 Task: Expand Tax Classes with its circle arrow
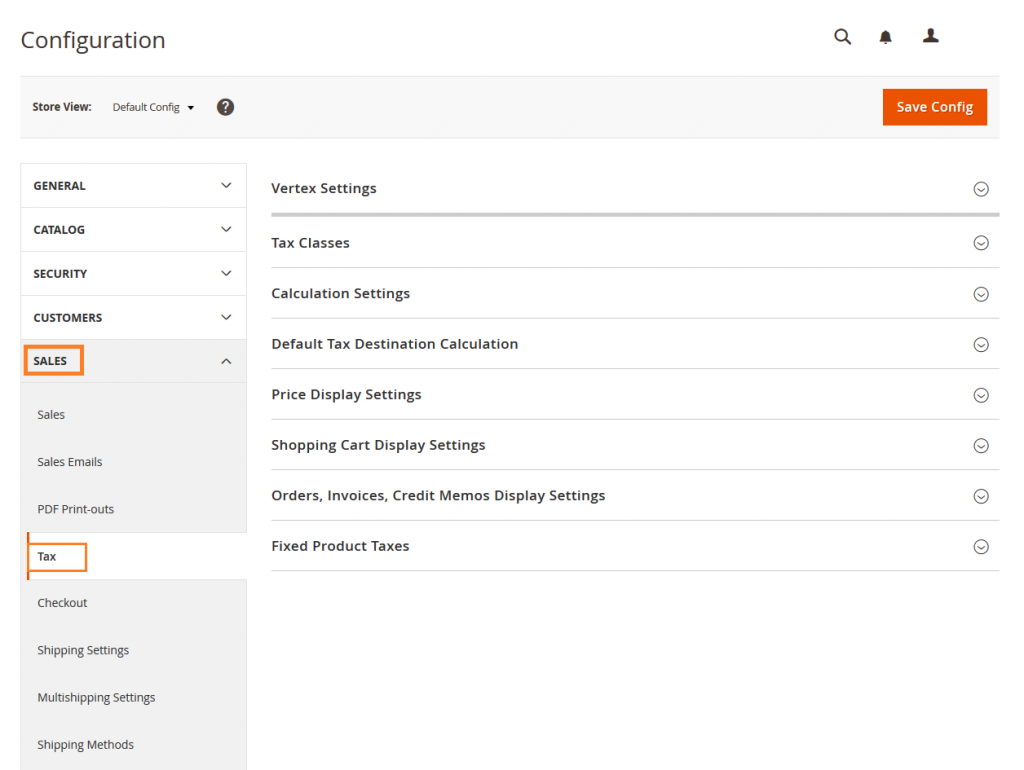pyautogui.click(x=981, y=243)
